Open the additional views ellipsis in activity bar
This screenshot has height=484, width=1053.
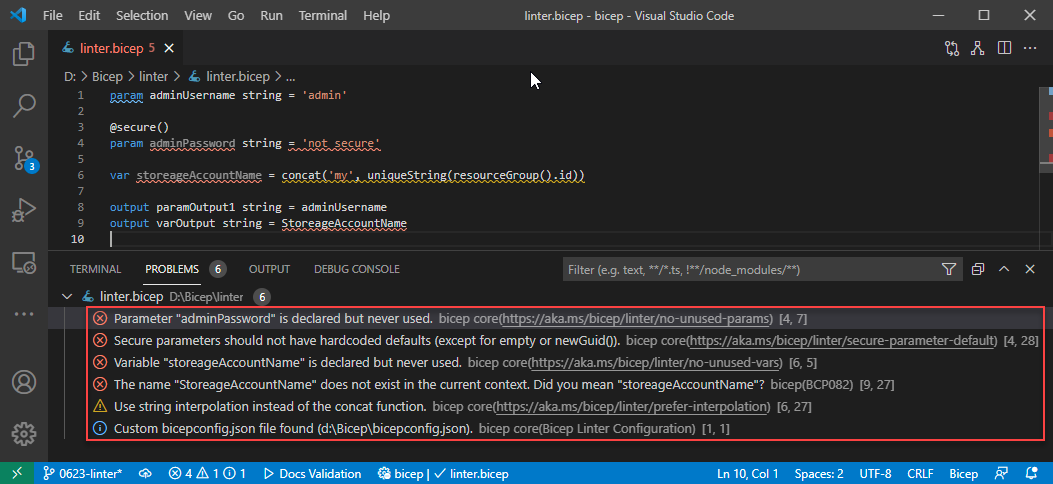tap(24, 313)
